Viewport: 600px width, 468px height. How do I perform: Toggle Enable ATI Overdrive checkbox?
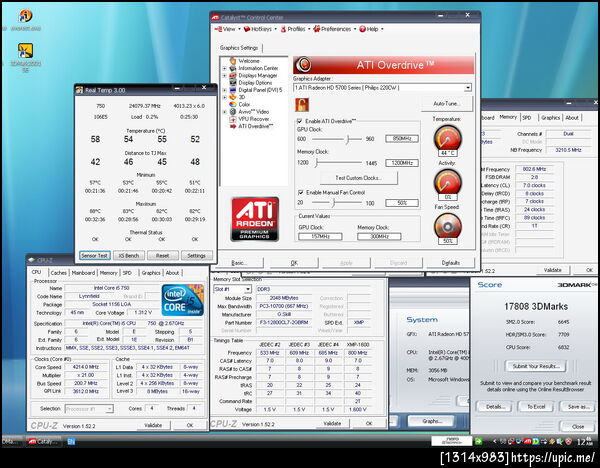300,121
